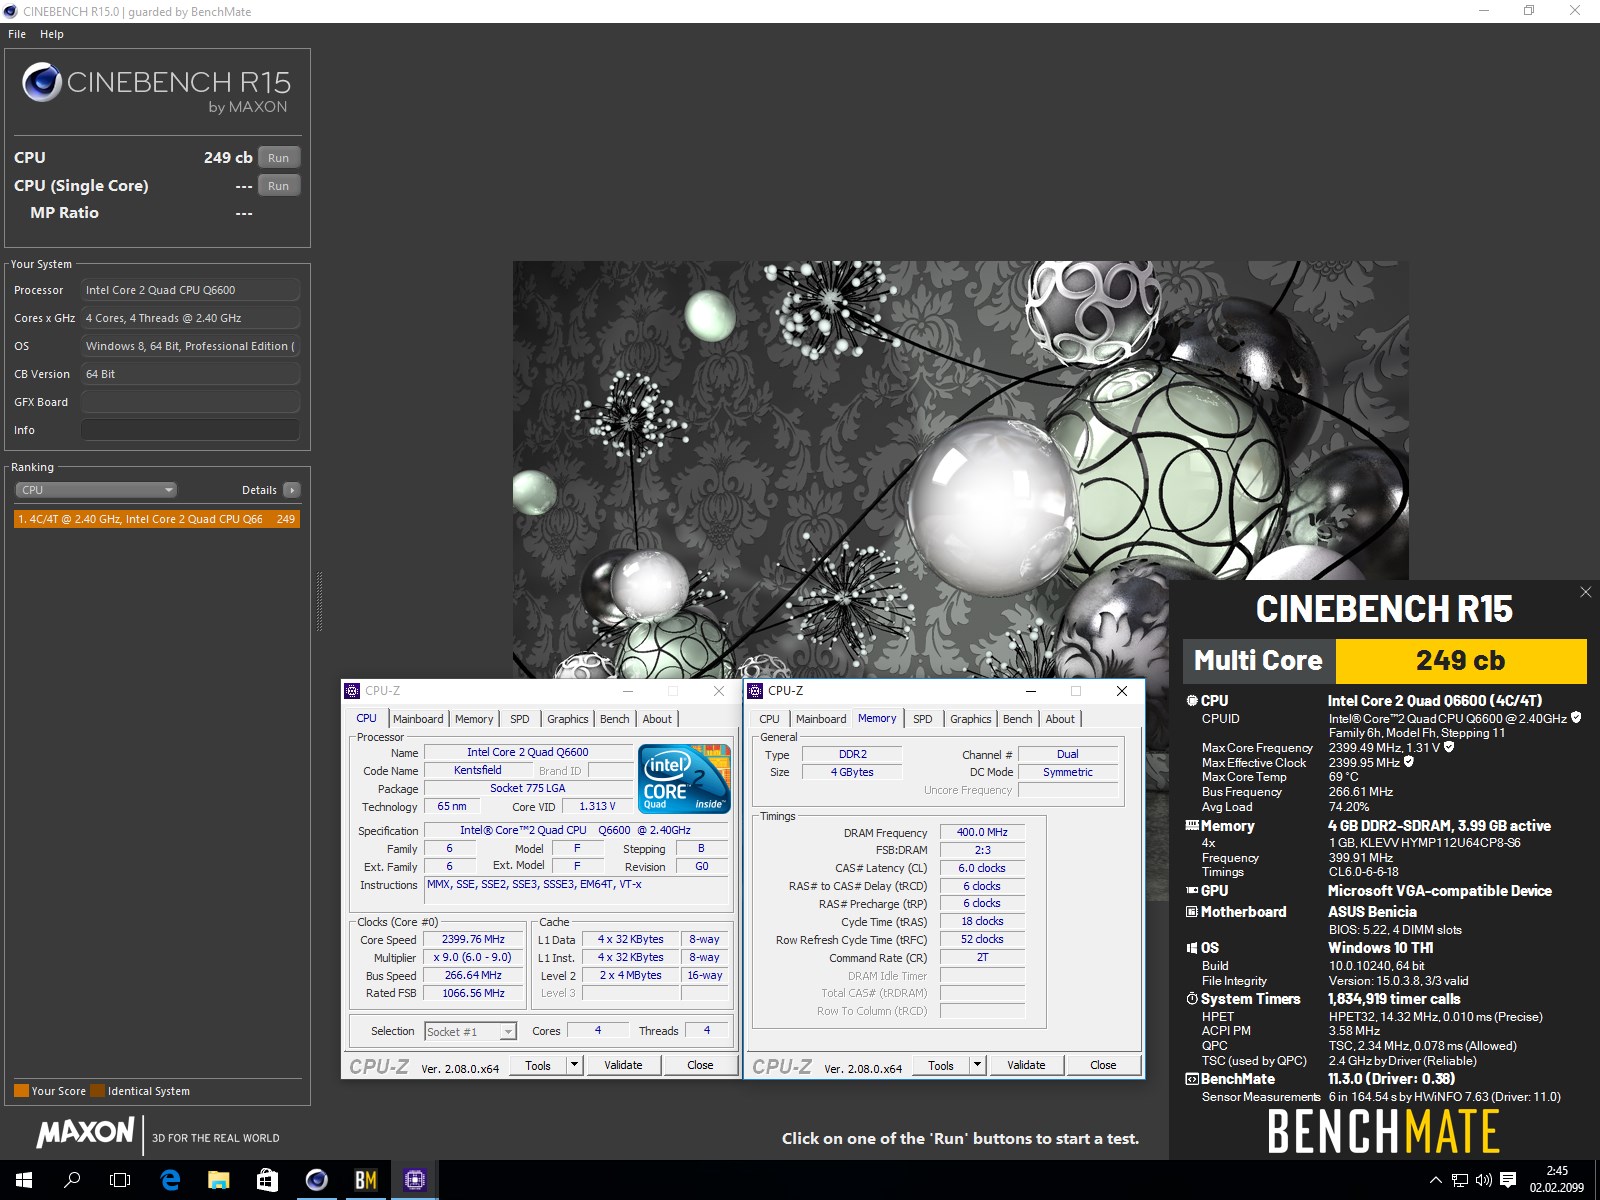The image size is (1600, 1200).
Task: Click the BenchMate CPU section icon
Action: pyautogui.click(x=1191, y=701)
